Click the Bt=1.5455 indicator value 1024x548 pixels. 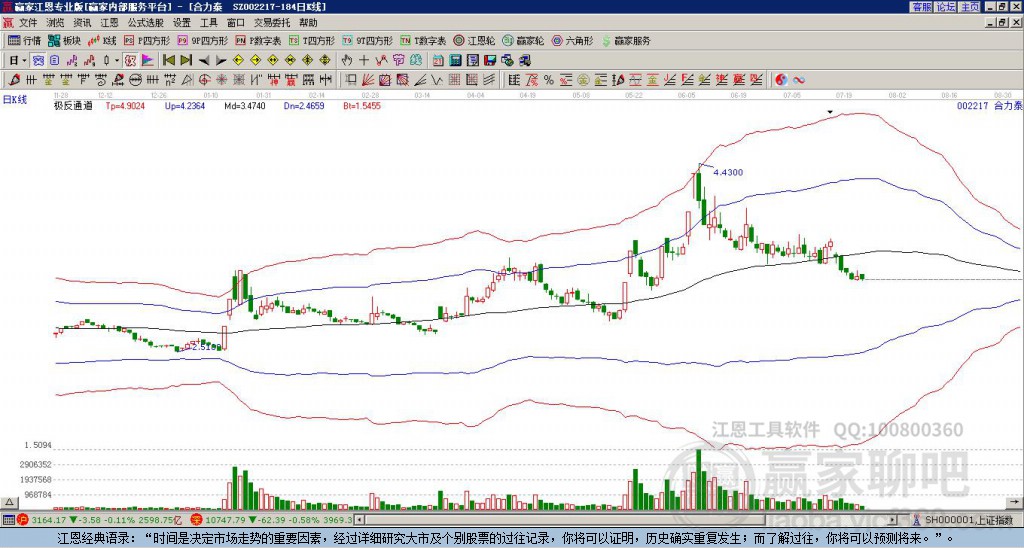362,106
